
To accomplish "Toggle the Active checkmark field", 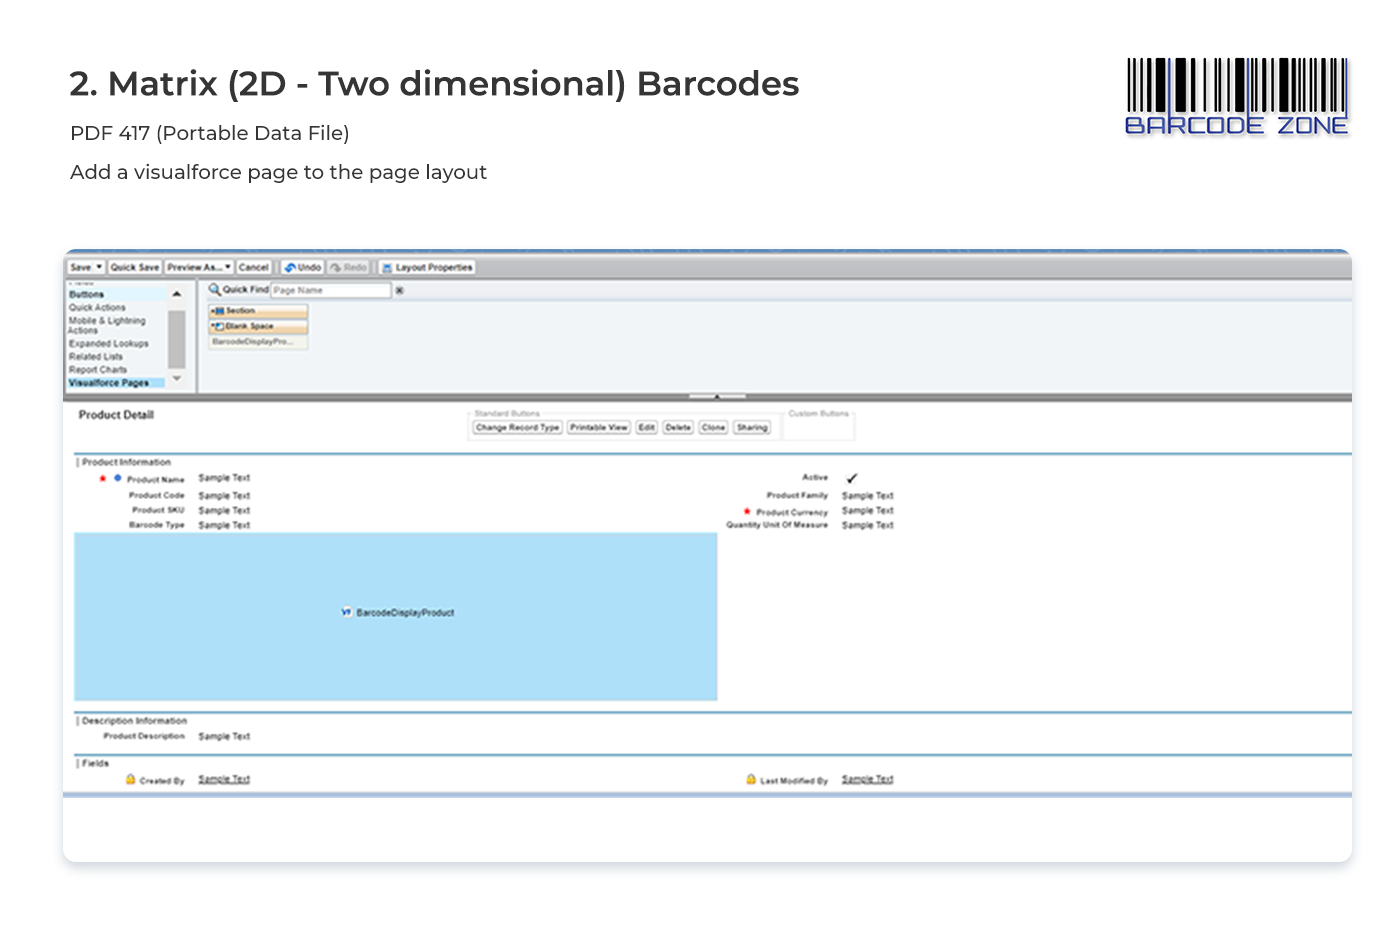I will (852, 479).
